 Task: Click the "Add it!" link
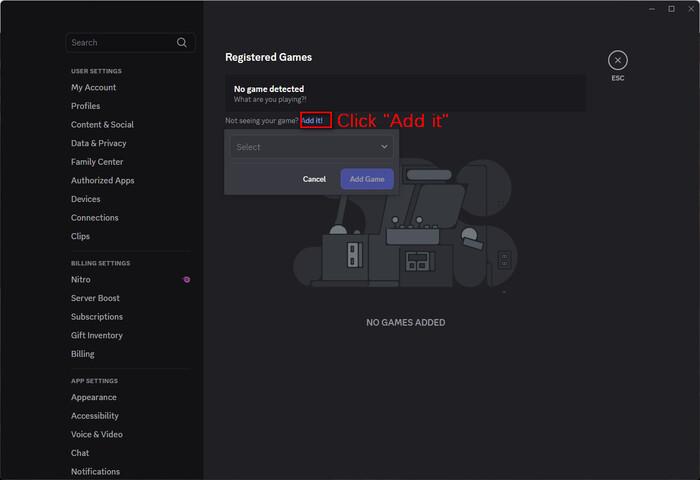point(312,121)
